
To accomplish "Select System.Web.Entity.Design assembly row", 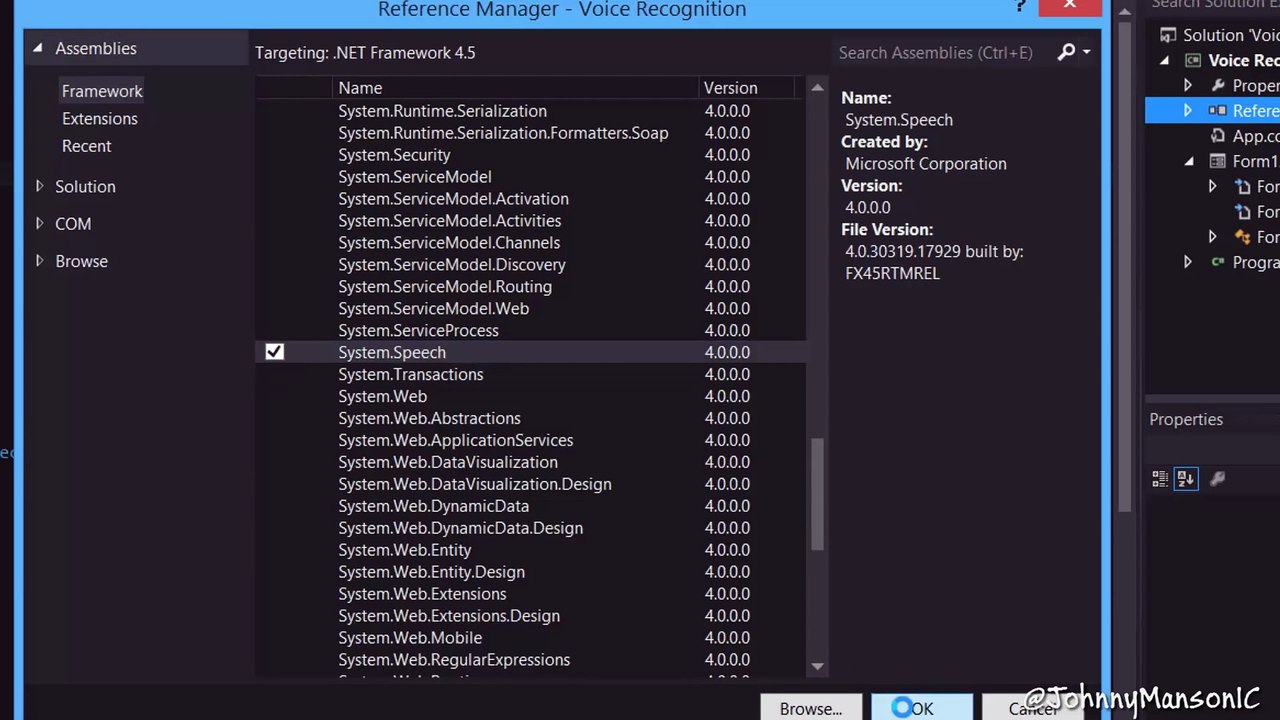I will [530, 573].
